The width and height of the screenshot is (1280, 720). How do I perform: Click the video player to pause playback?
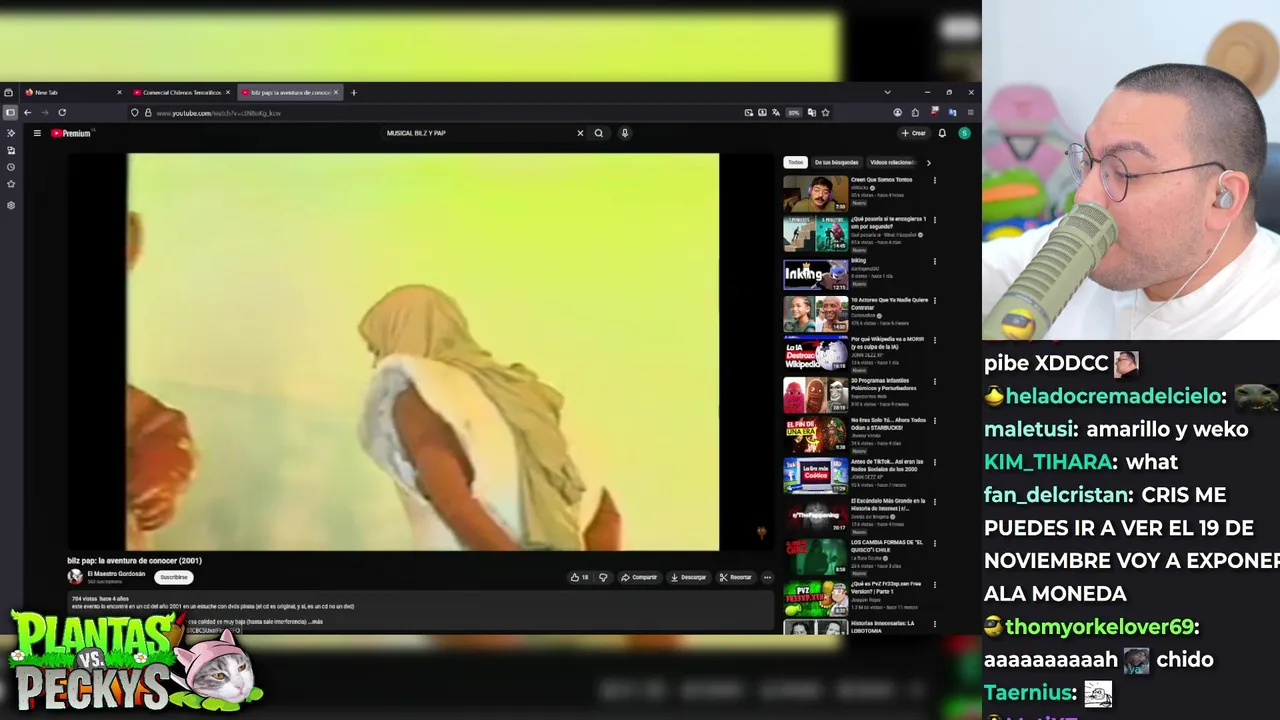[422, 351]
